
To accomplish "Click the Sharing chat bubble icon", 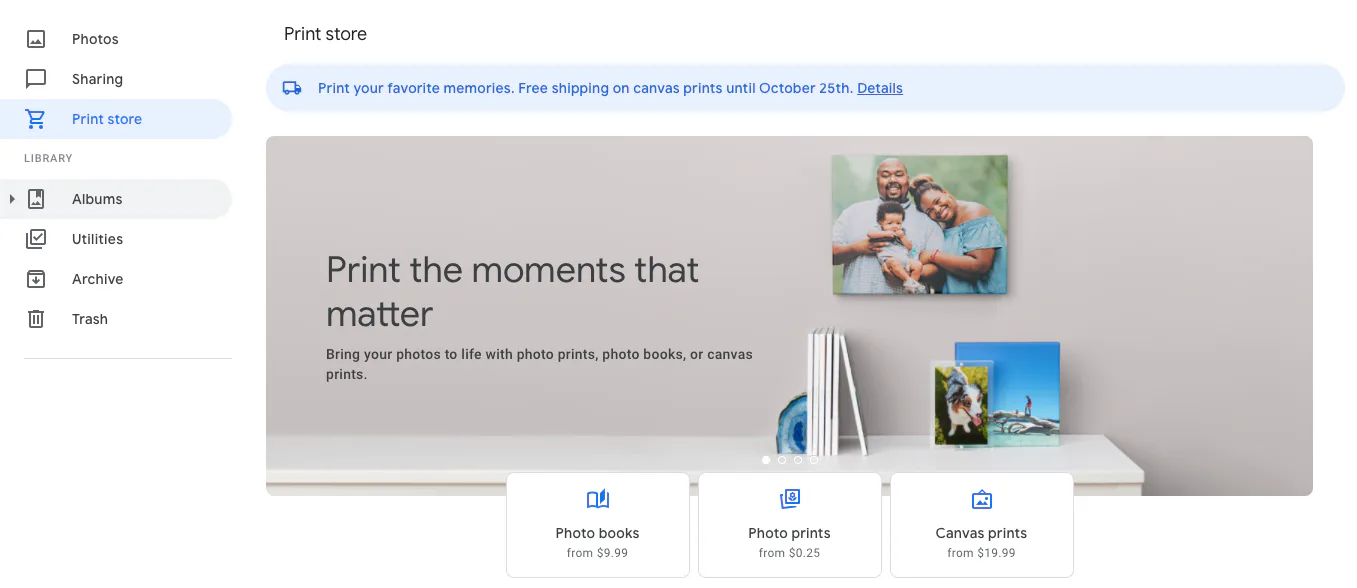I will pyautogui.click(x=36, y=79).
